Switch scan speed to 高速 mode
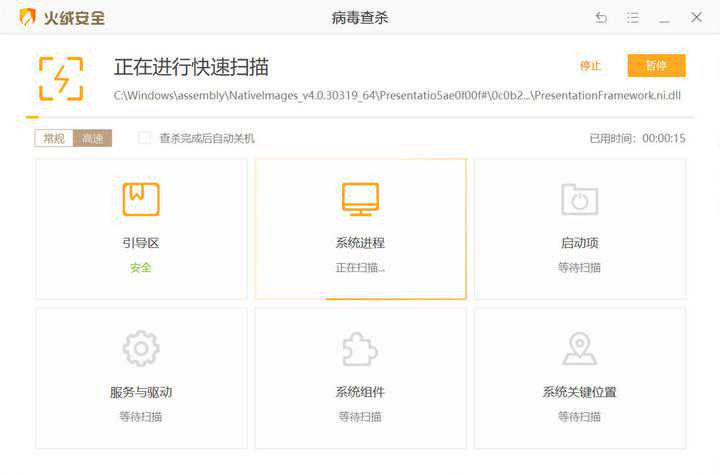This screenshot has height=475, width=720. point(93,138)
